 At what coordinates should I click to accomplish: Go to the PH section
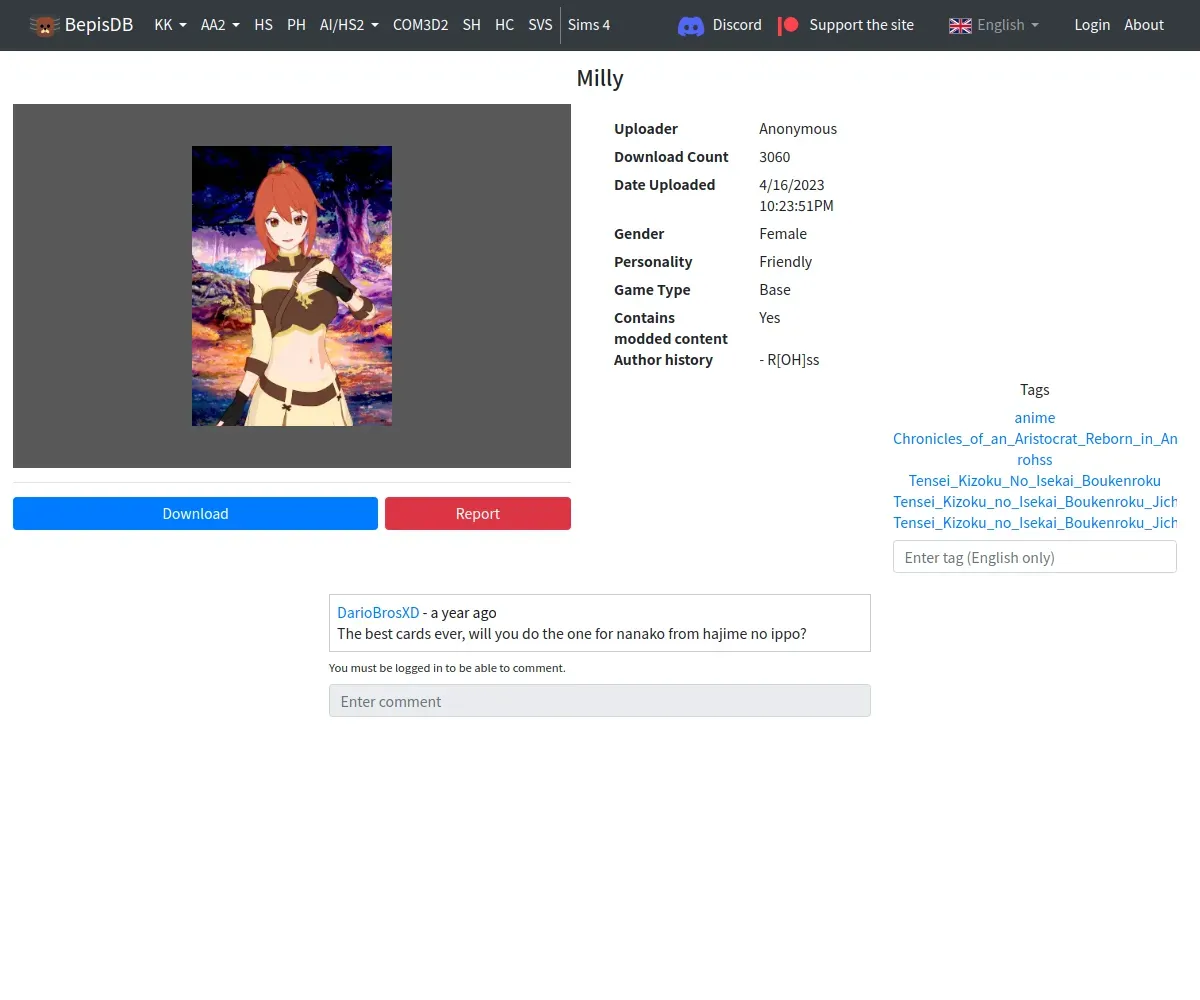296,25
